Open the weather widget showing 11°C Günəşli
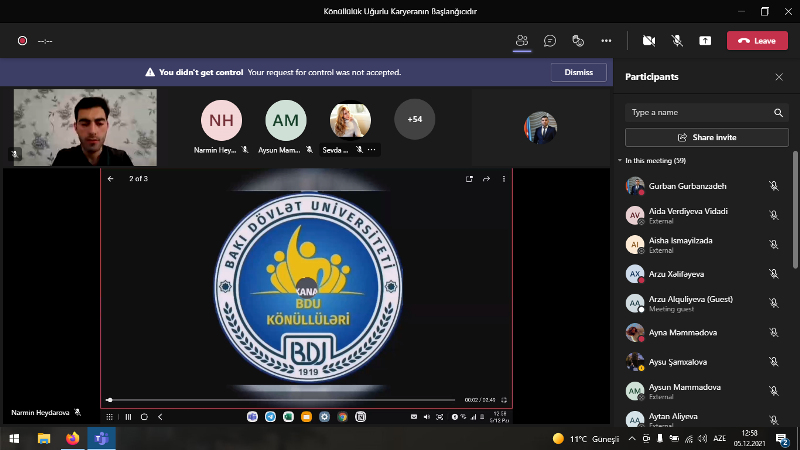Image resolution: width=800 pixels, height=450 pixels. click(586, 439)
